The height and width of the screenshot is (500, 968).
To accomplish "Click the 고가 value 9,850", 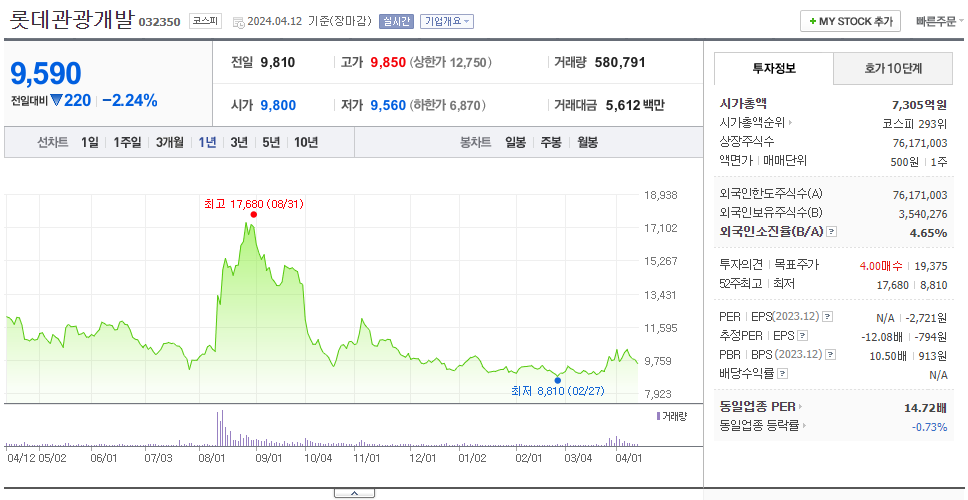I will (x=388, y=62).
